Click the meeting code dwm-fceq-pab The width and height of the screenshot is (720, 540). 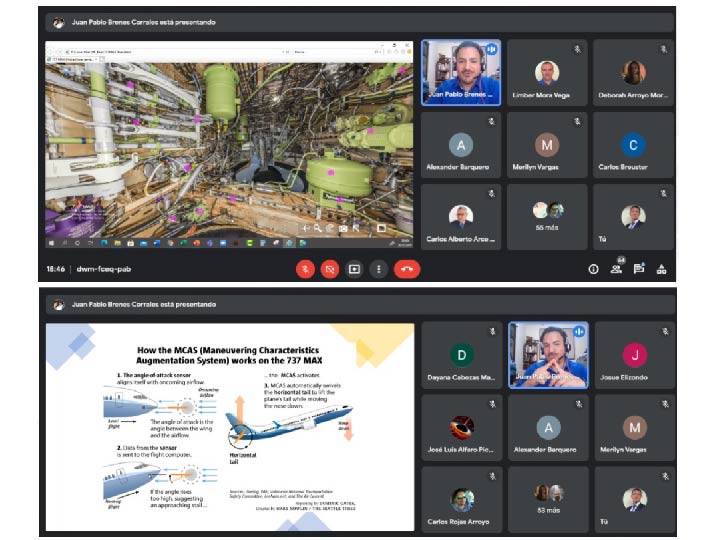tap(103, 269)
